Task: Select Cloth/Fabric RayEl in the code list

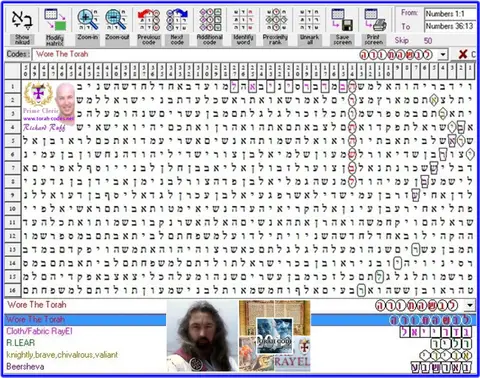Action: pyautogui.click(x=39, y=331)
